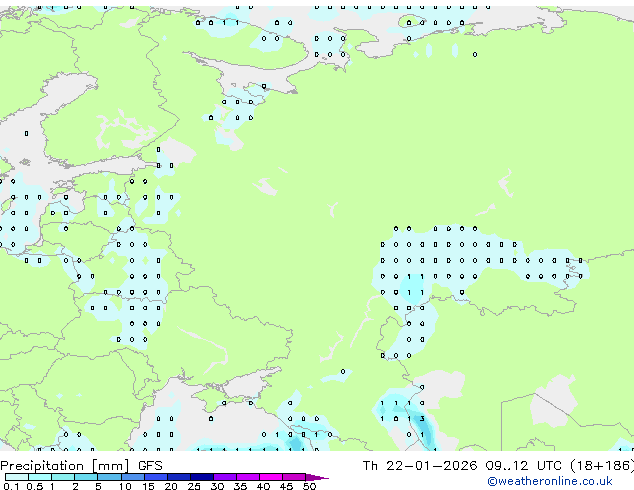
Task: Click the '50' legend scale label
Action: pyautogui.click(x=309, y=486)
